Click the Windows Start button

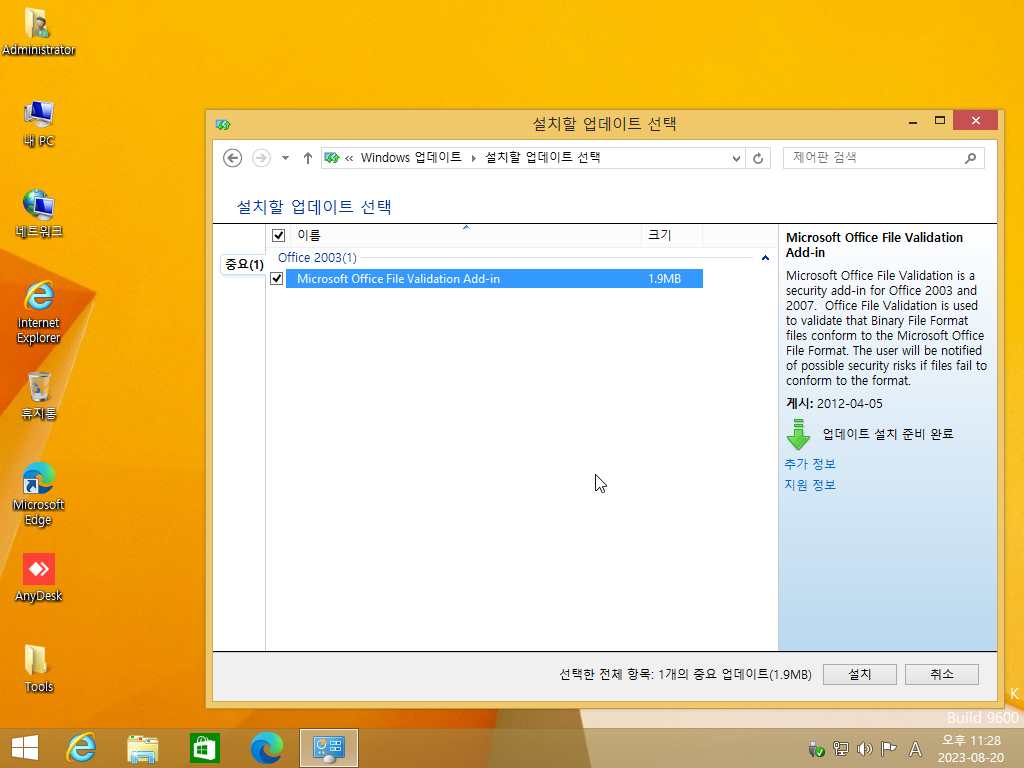(25, 748)
